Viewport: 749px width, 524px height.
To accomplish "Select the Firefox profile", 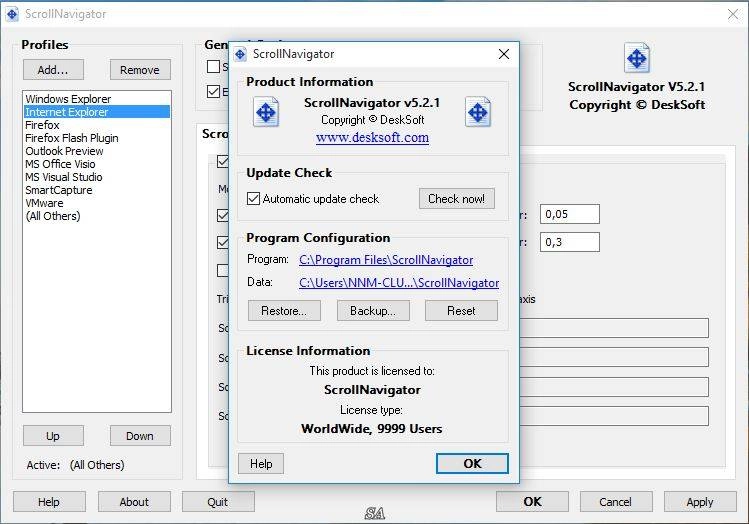I will tap(96, 125).
